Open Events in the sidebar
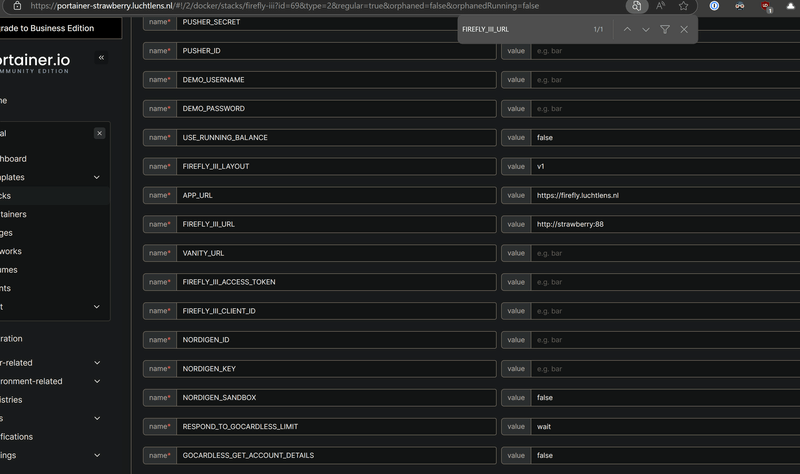This screenshot has height=474, width=800. click(x=6, y=288)
